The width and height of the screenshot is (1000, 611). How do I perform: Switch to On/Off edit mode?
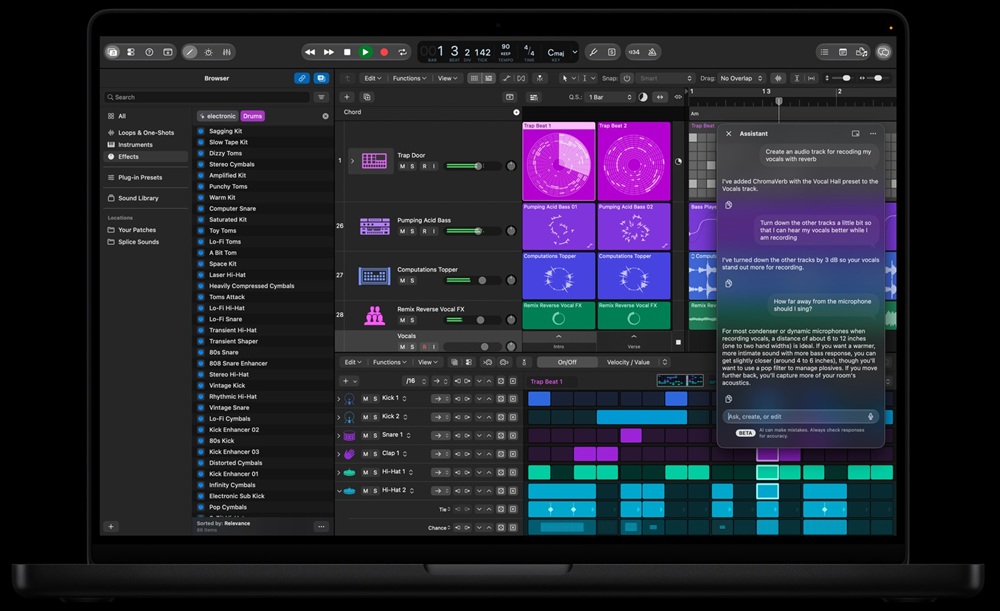(567, 362)
